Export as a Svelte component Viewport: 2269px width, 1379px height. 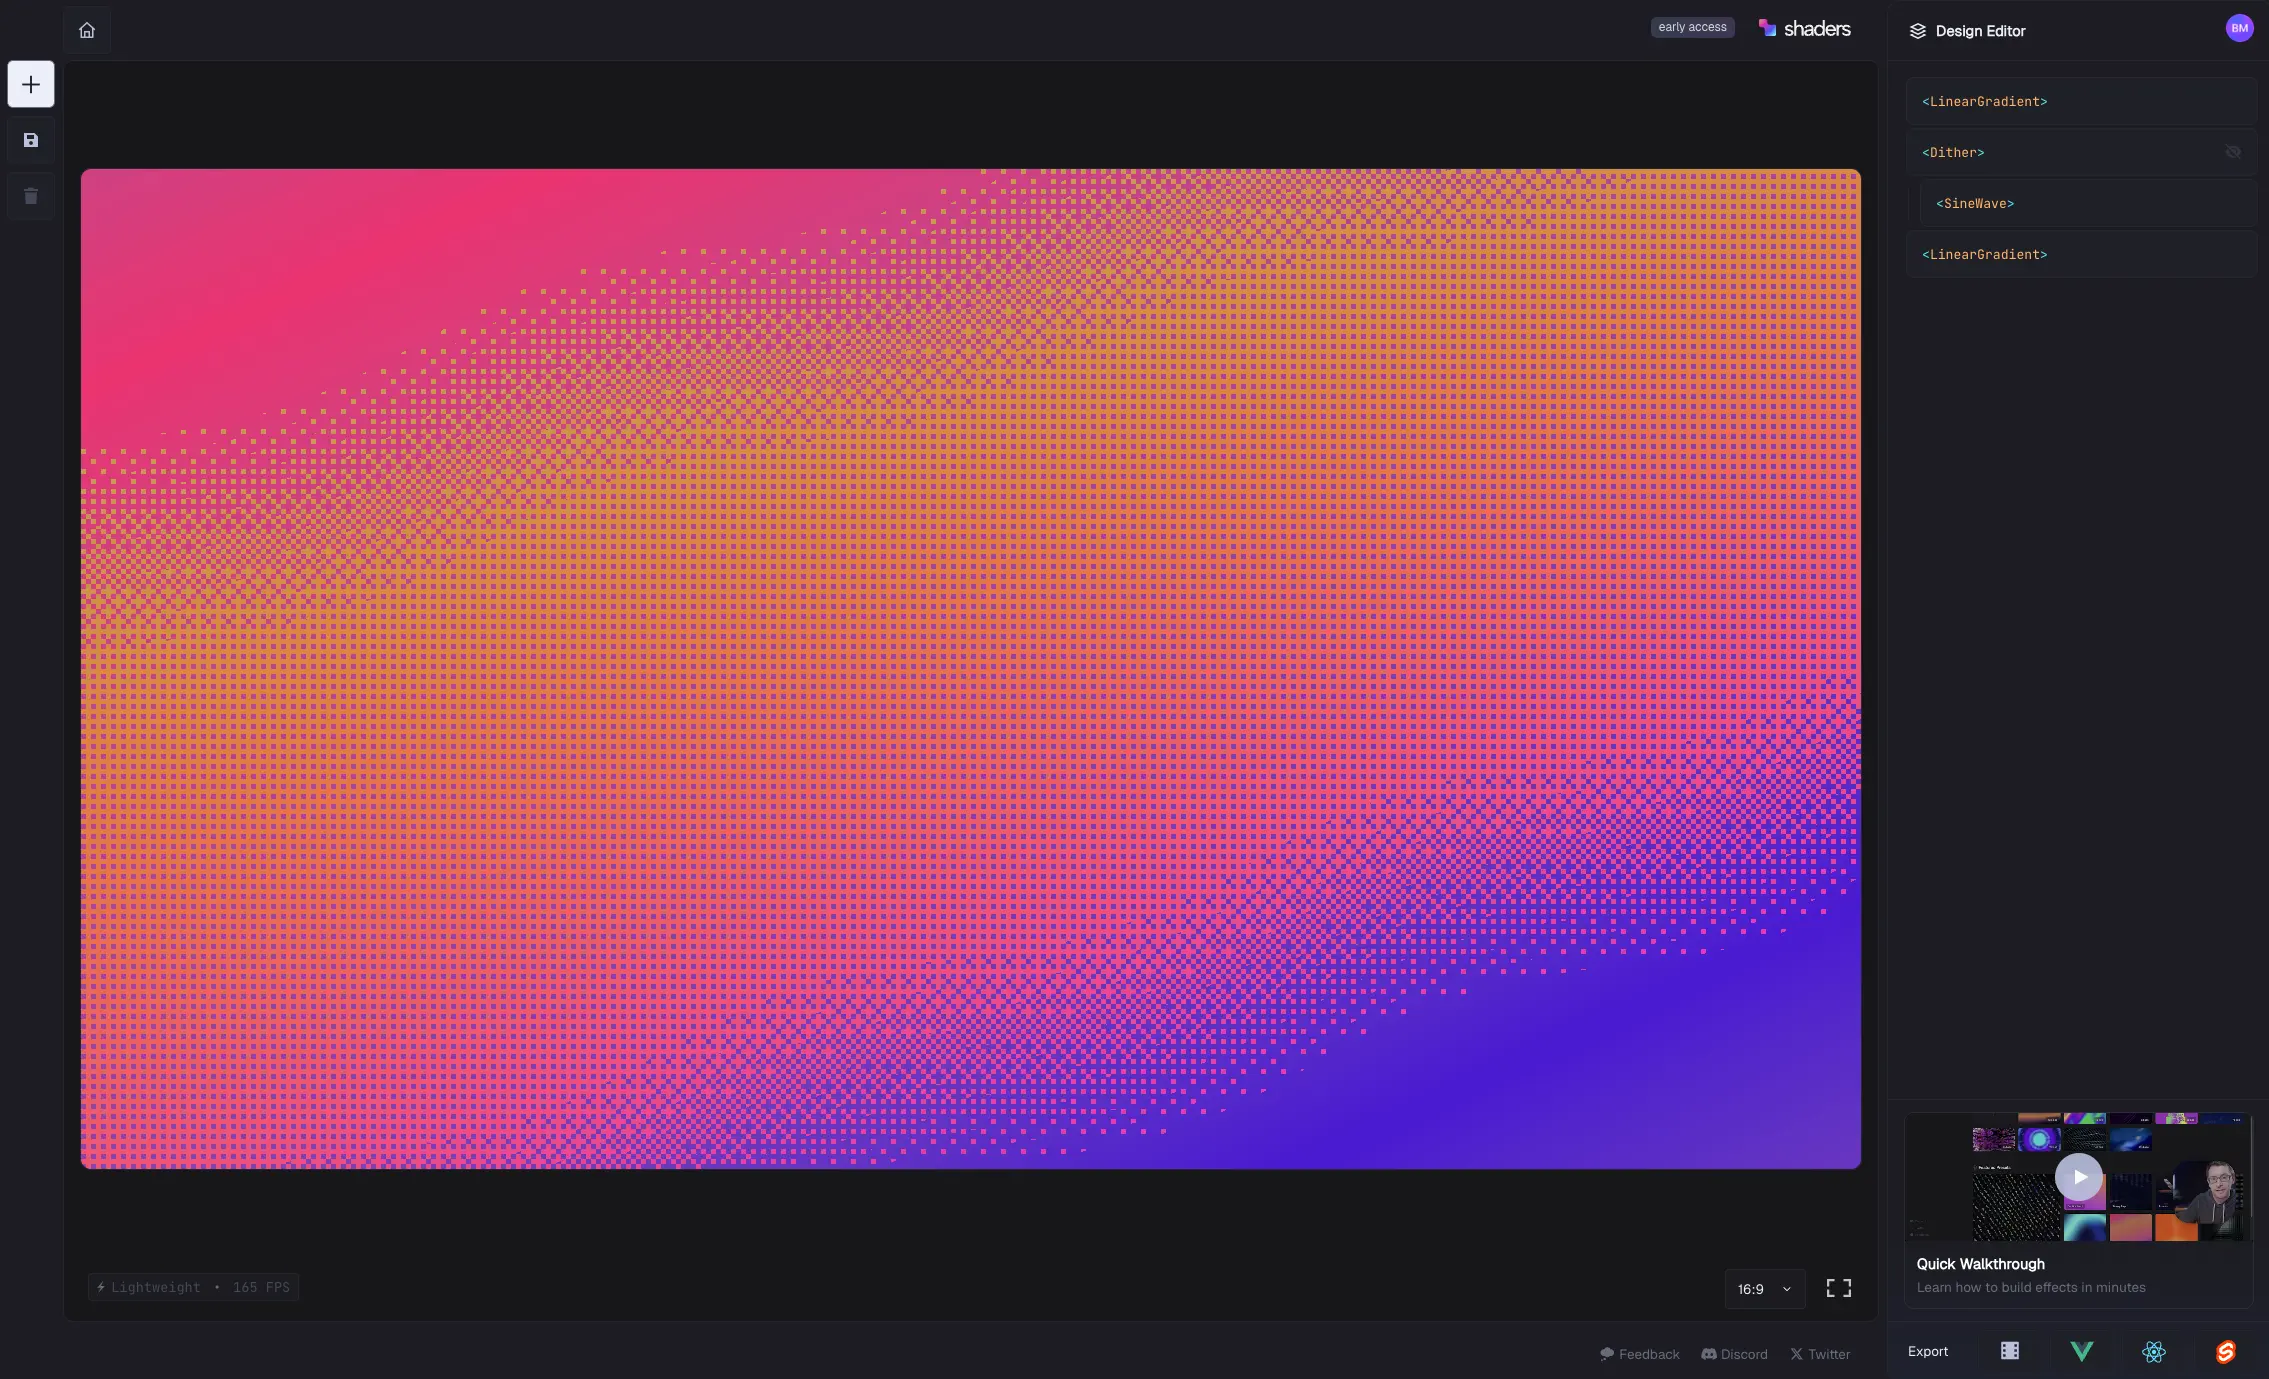pyautogui.click(x=2226, y=1351)
